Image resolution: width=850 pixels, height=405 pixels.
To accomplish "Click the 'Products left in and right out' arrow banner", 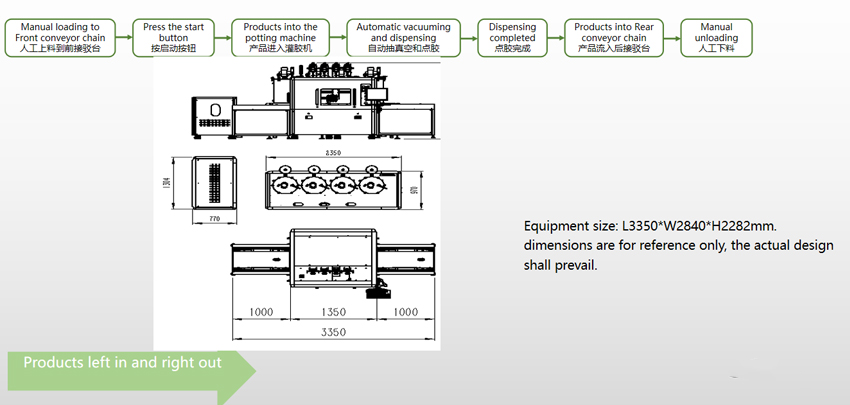I will pyautogui.click(x=131, y=371).
